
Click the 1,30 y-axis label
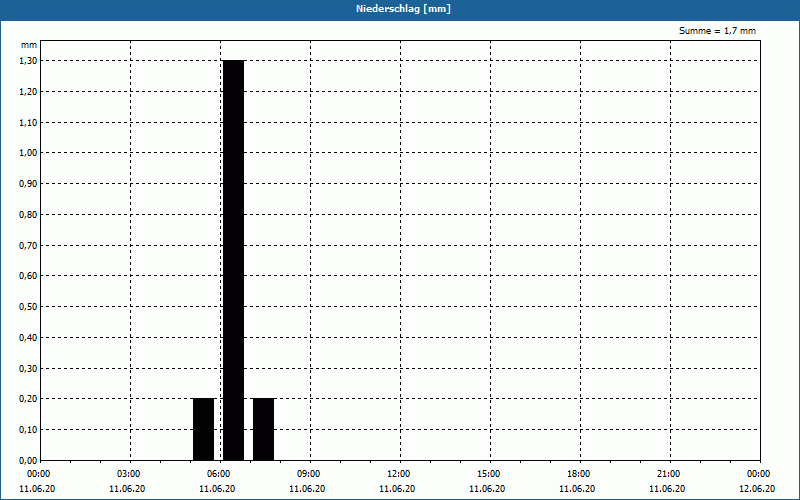[x=28, y=61]
